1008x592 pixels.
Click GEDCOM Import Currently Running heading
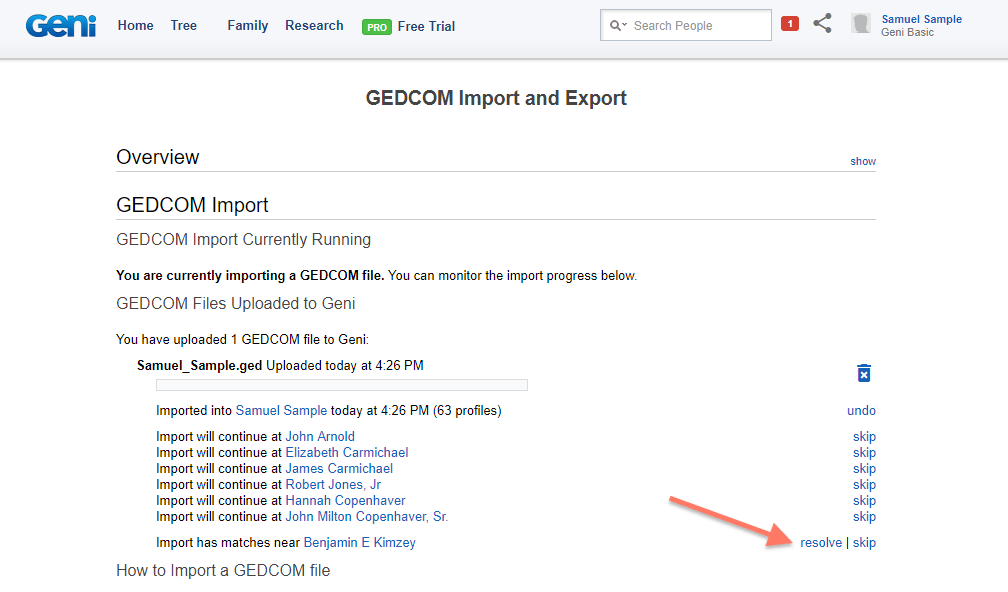click(x=244, y=240)
